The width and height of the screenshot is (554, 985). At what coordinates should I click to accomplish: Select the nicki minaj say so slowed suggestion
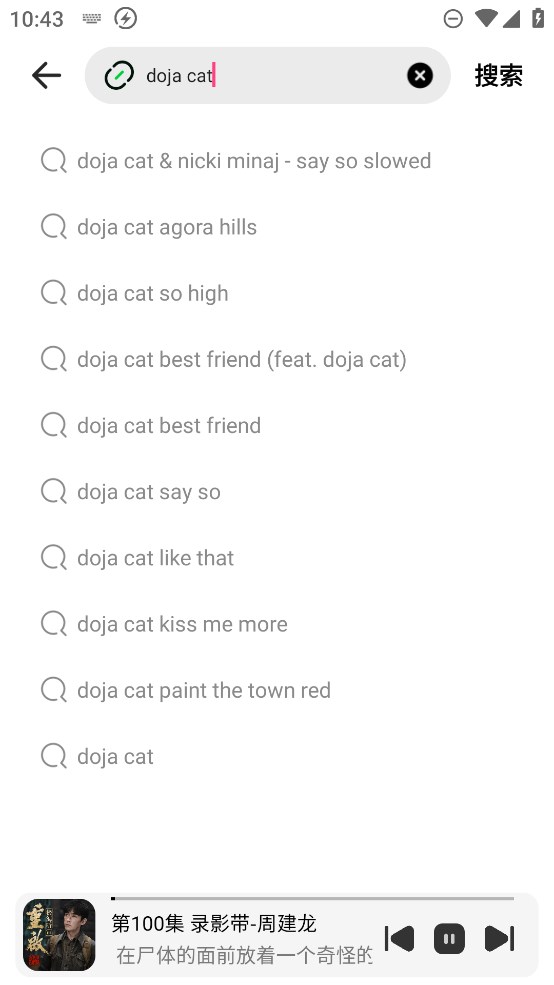[x=277, y=161]
